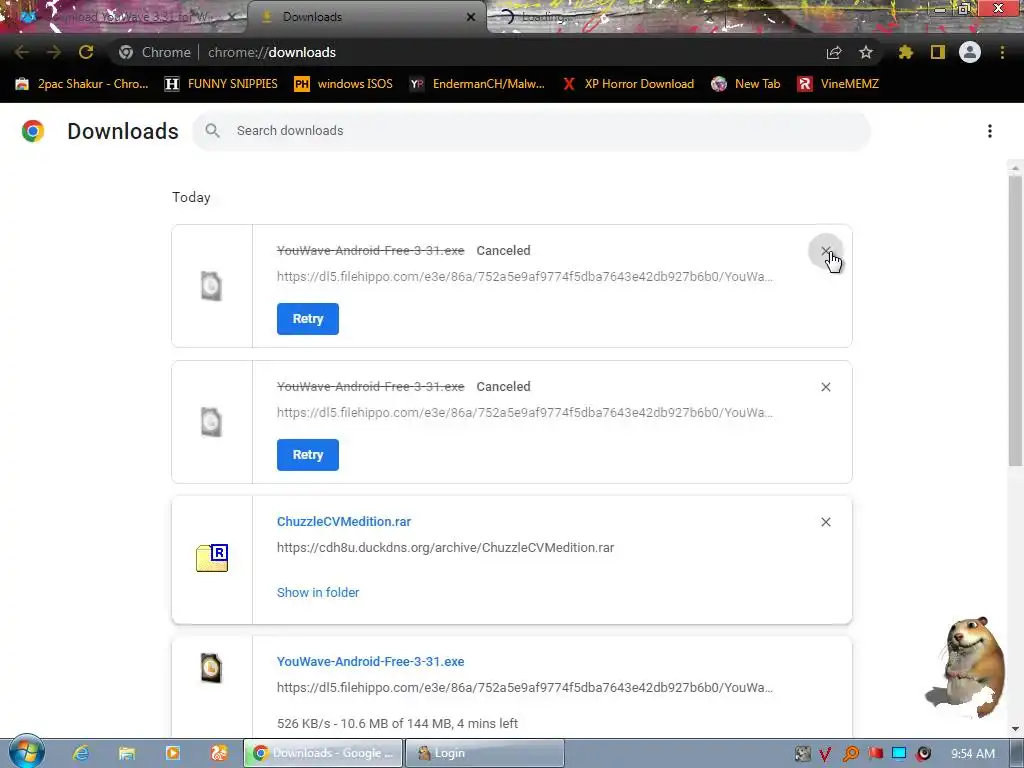Close the Downloads tab
This screenshot has width=1024, height=768.
471,17
